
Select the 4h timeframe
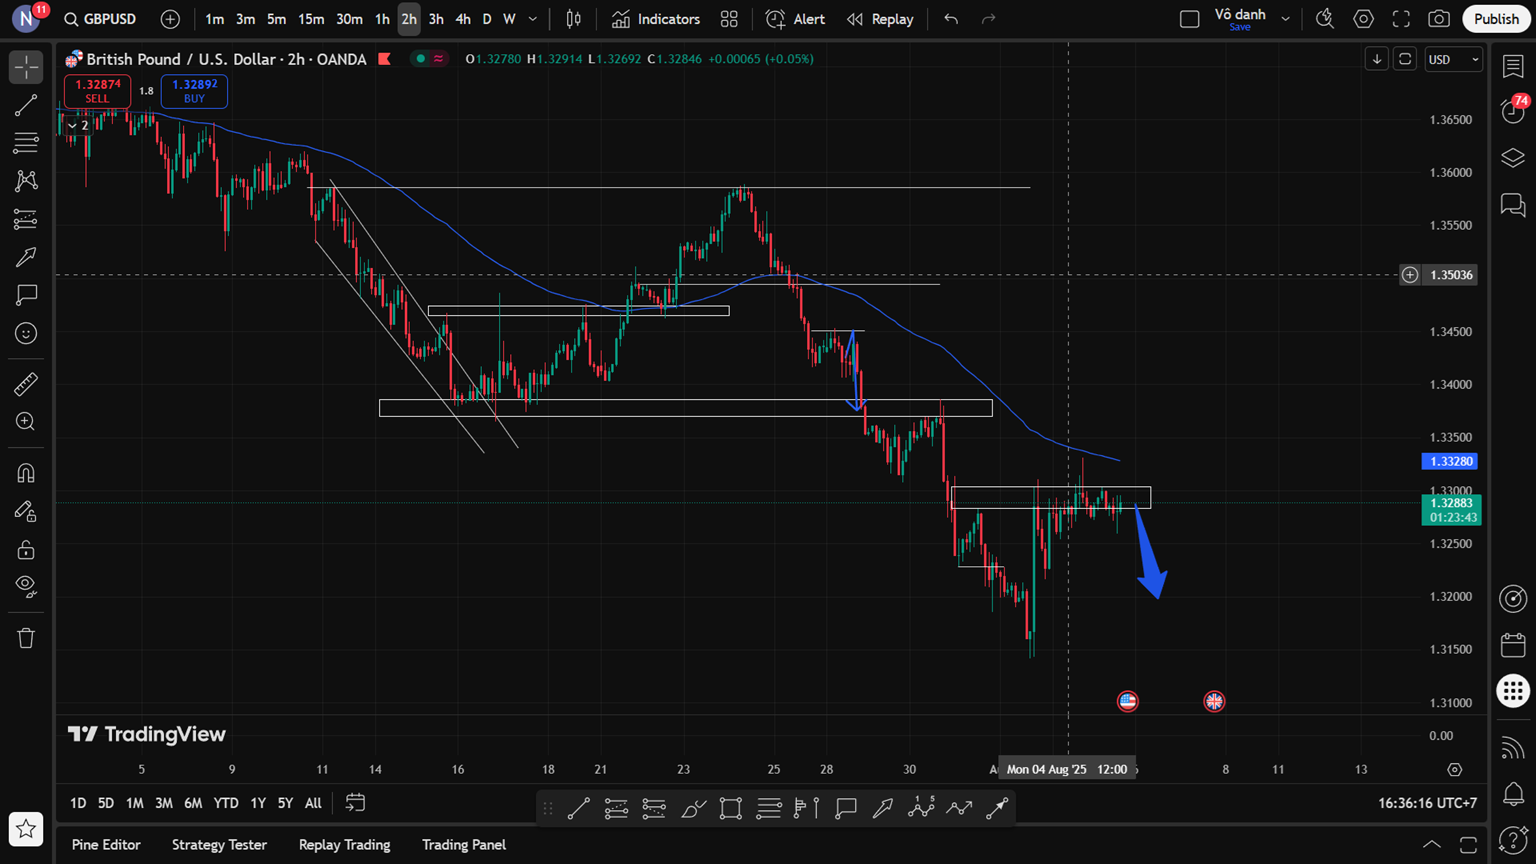click(463, 19)
